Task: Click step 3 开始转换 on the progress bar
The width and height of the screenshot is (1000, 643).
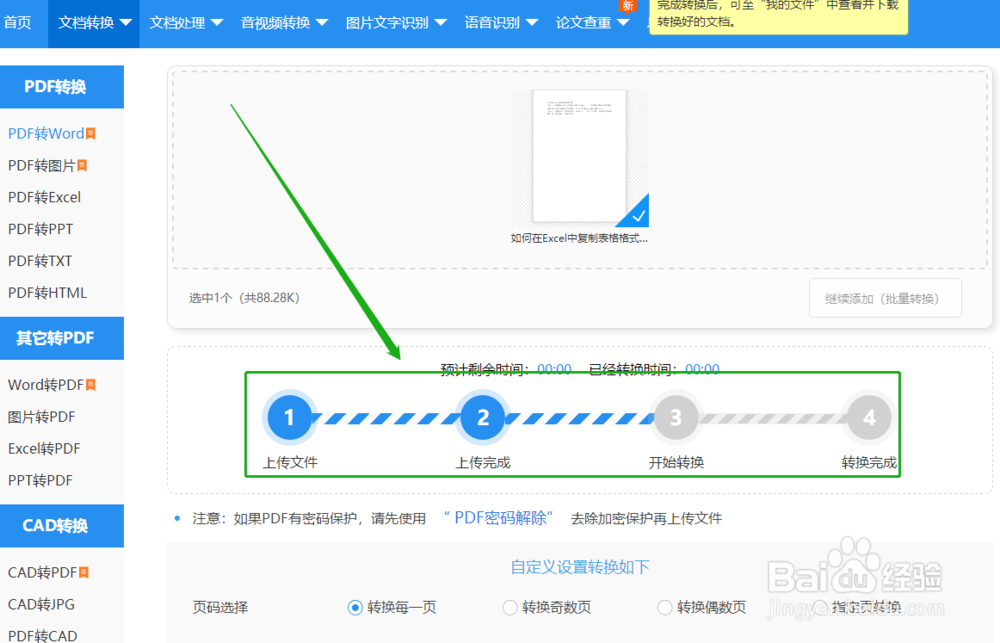Action: coord(675,417)
